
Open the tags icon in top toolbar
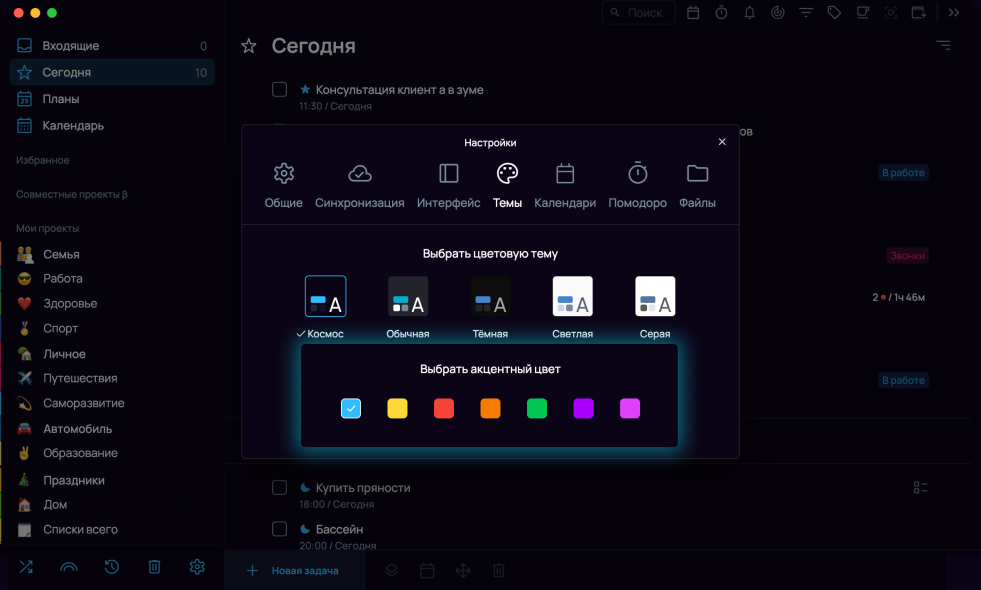833,13
